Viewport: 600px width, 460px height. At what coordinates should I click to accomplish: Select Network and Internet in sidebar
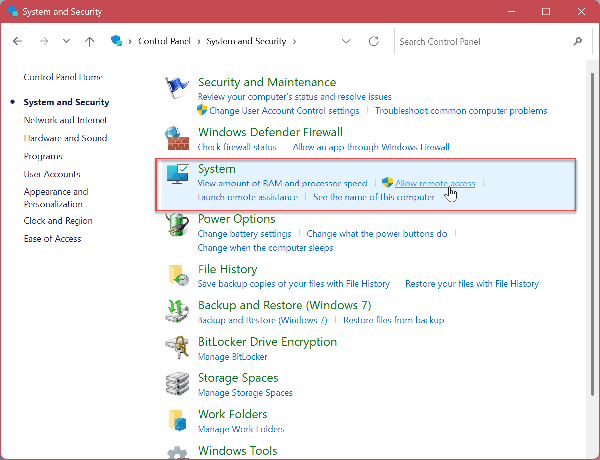(x=64, y=120)
